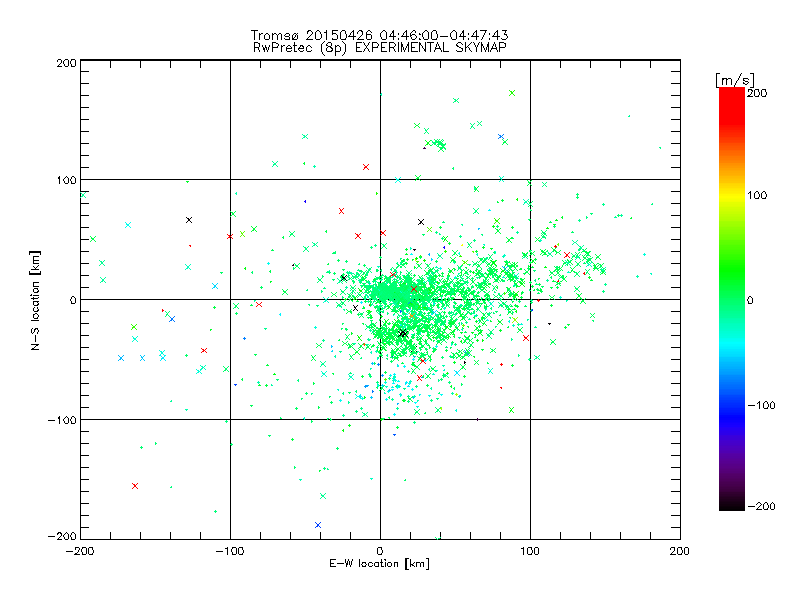Click the colorbar value label '-100'

click(x=761, y=406)
